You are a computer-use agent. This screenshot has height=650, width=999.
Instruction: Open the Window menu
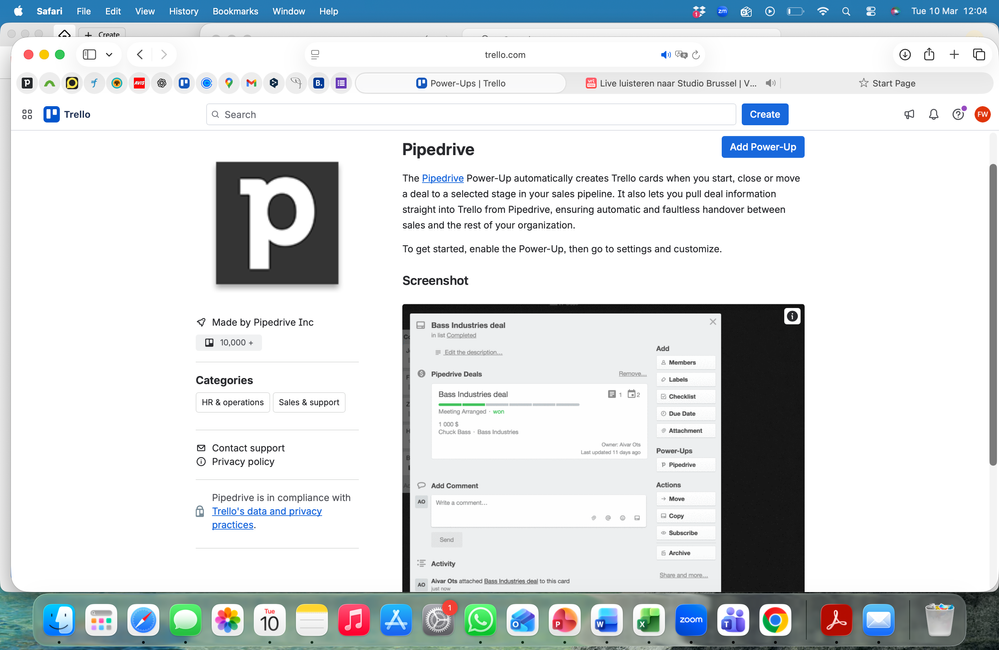pos(289,11)
